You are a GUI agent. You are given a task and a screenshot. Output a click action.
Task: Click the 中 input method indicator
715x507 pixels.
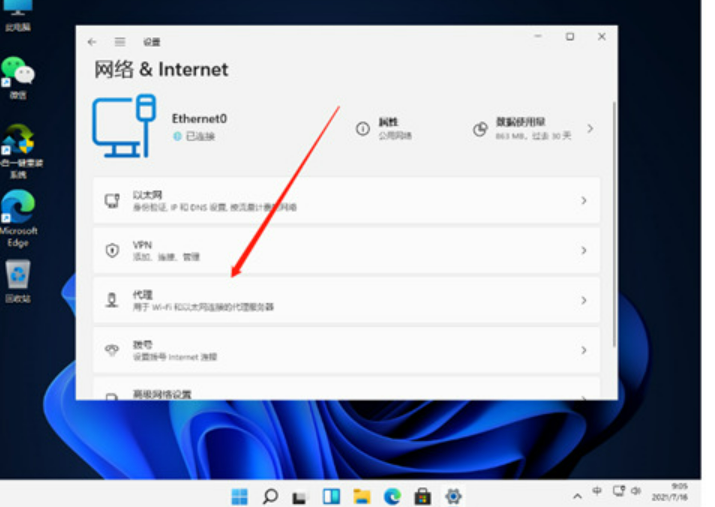pyautogui.click(x=597, y=491)
